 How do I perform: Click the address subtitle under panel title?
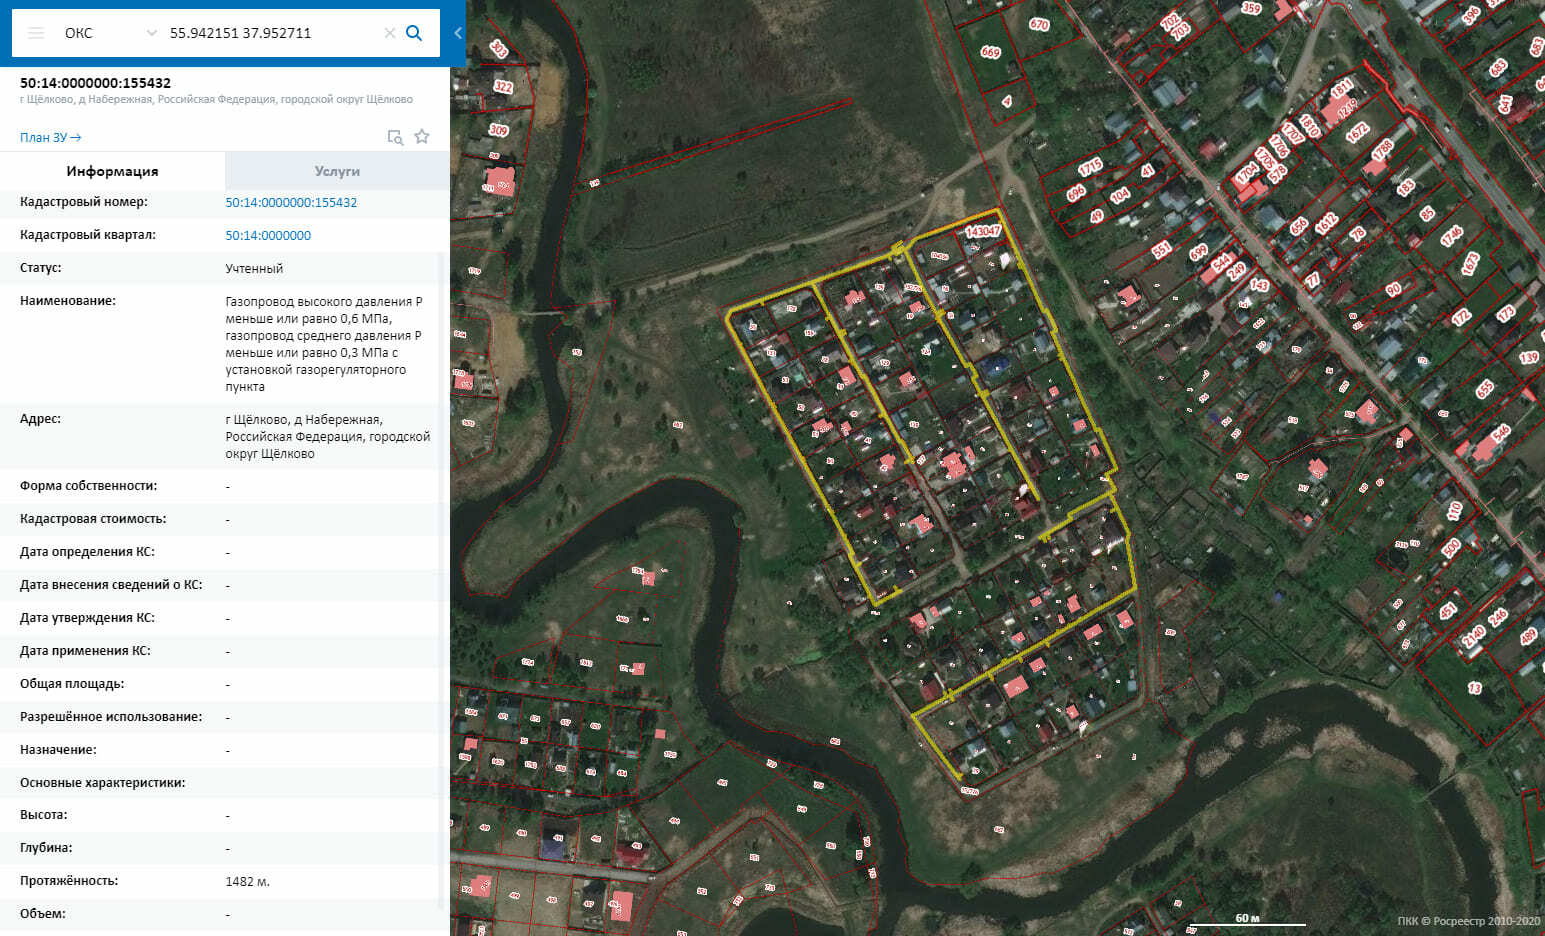coord(216,99)
